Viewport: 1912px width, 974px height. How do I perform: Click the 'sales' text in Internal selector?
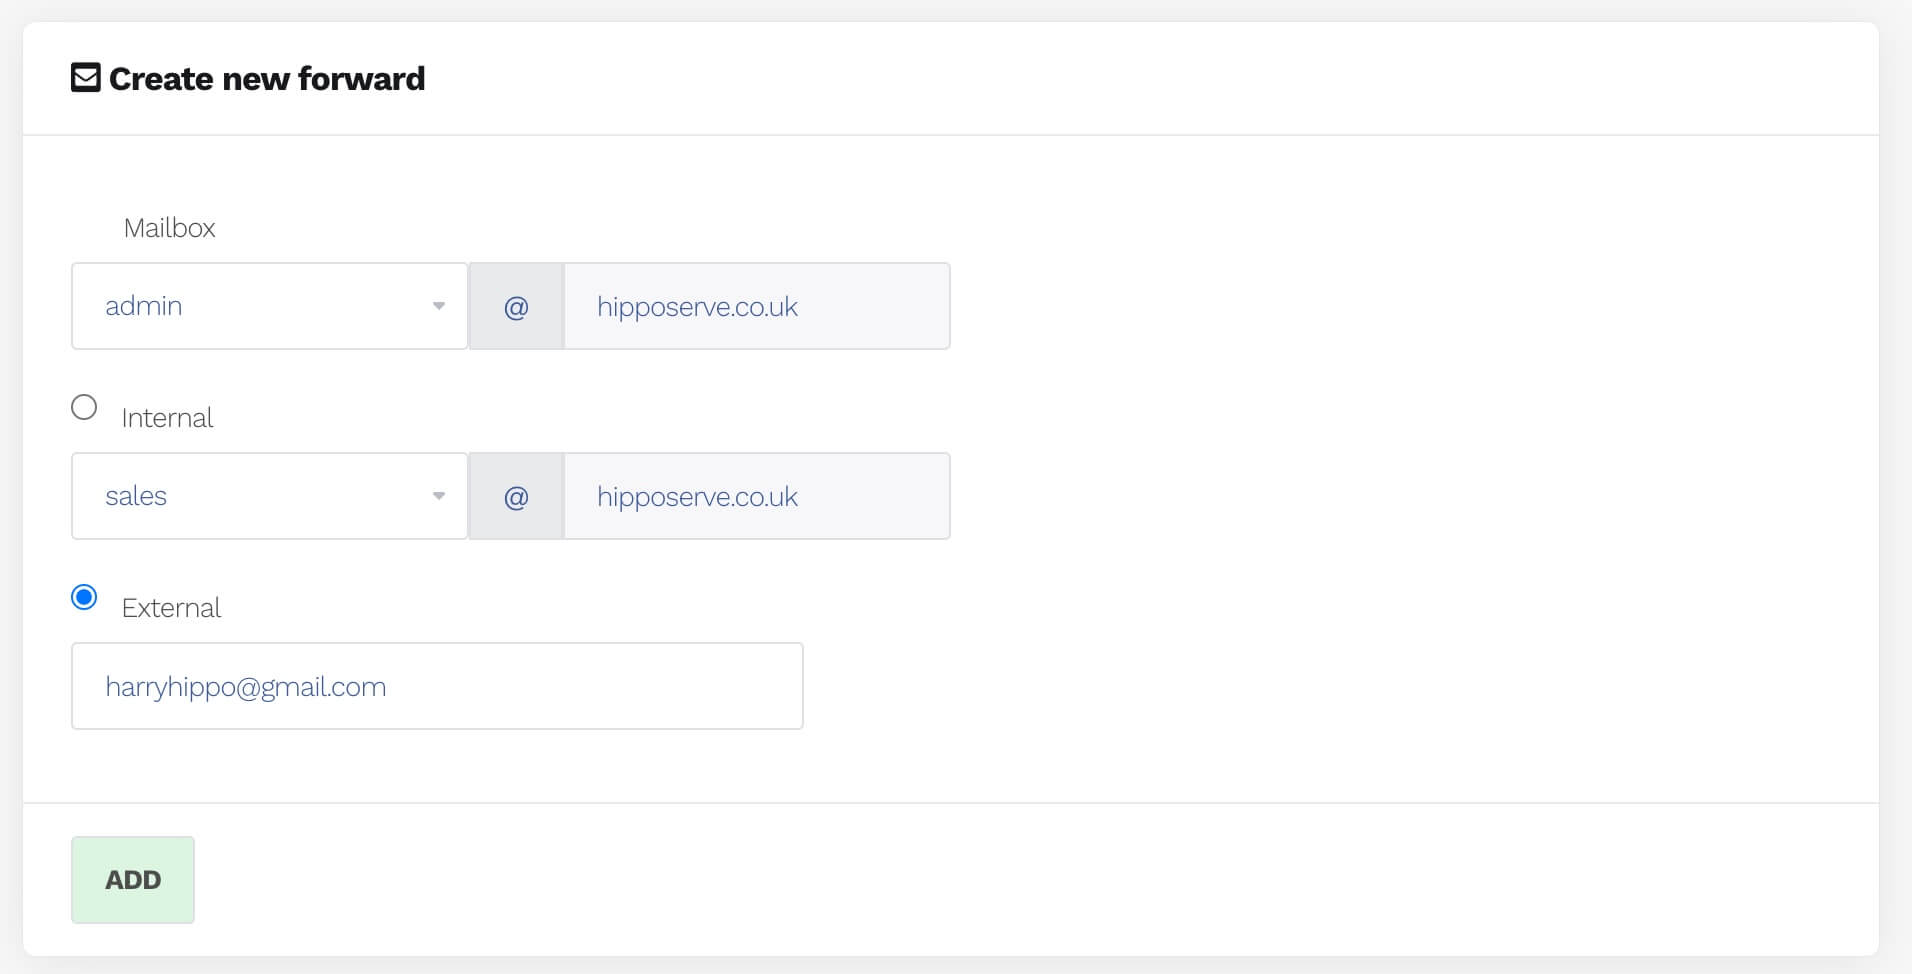(x=136, y=496)
